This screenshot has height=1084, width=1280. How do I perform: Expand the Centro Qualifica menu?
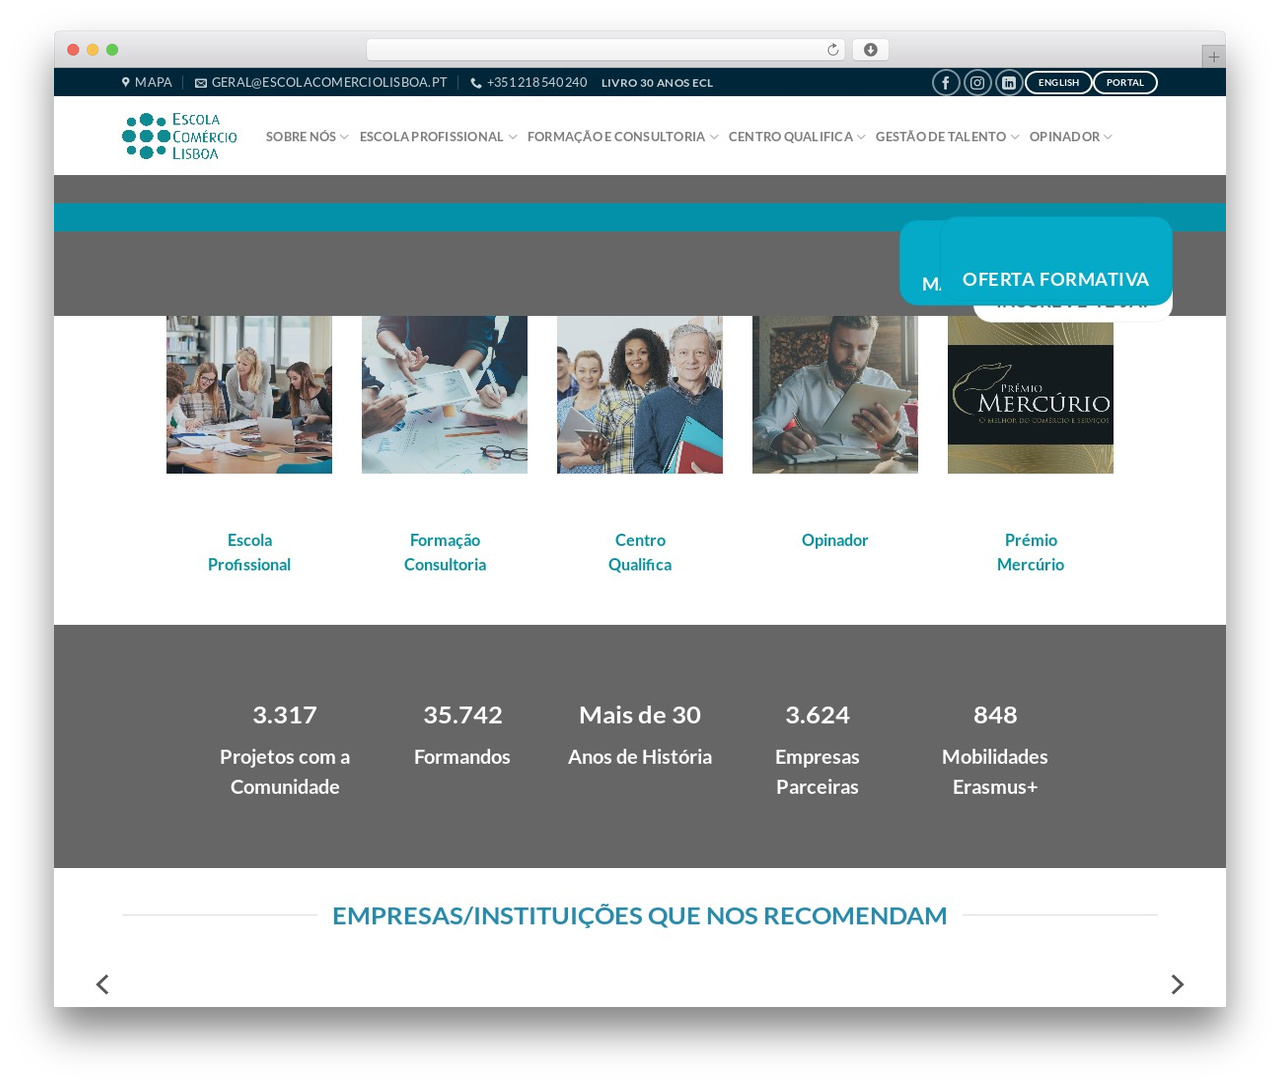coord(797,137)
